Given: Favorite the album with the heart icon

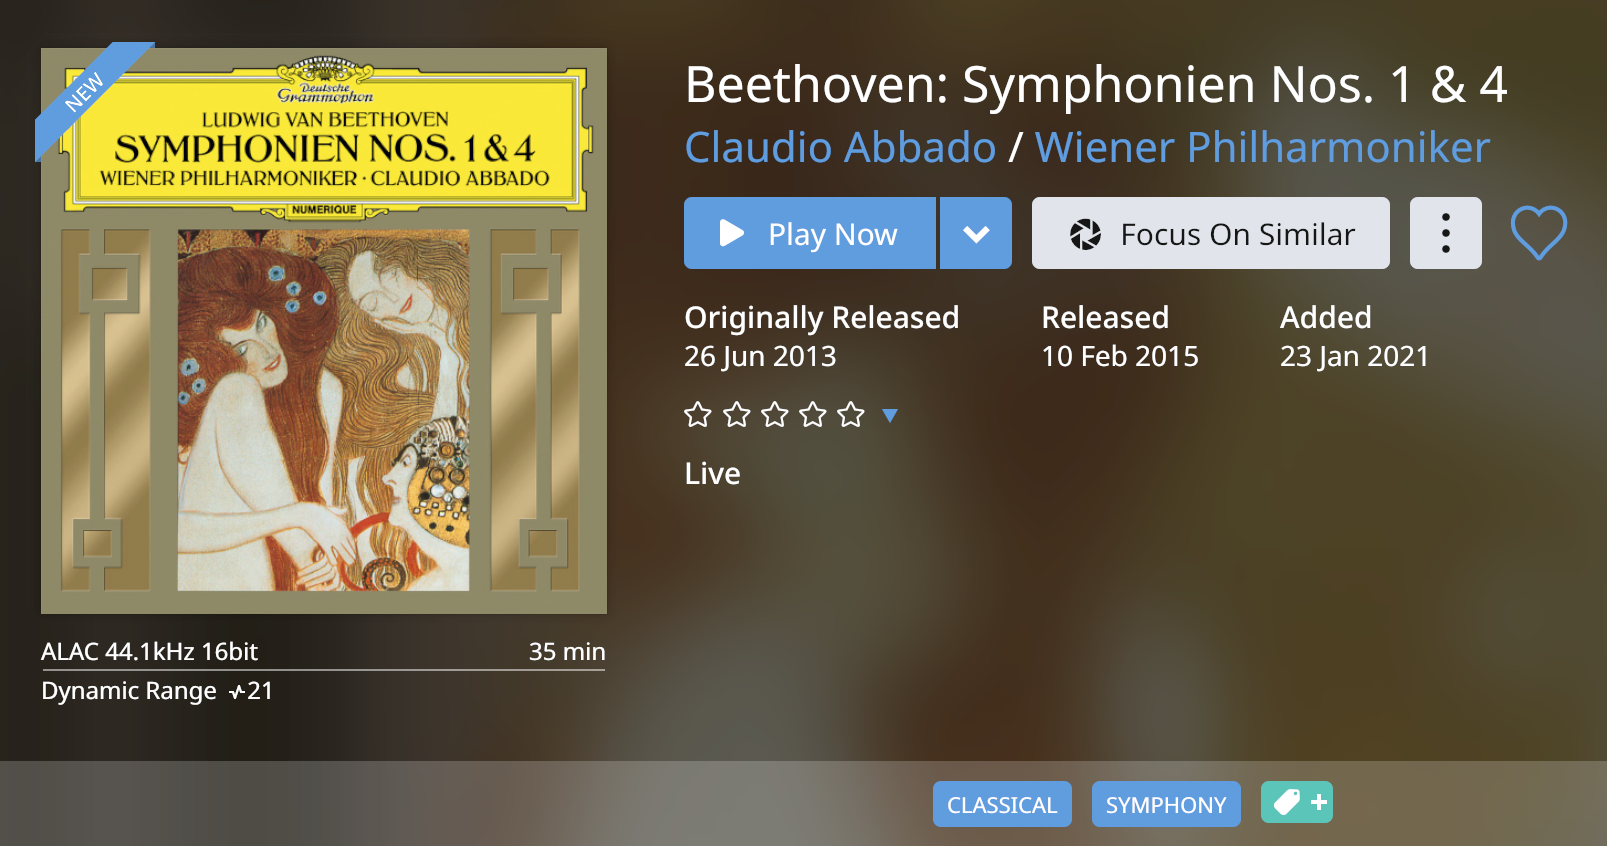Looking at the screenshot, I should (1538, 233).
